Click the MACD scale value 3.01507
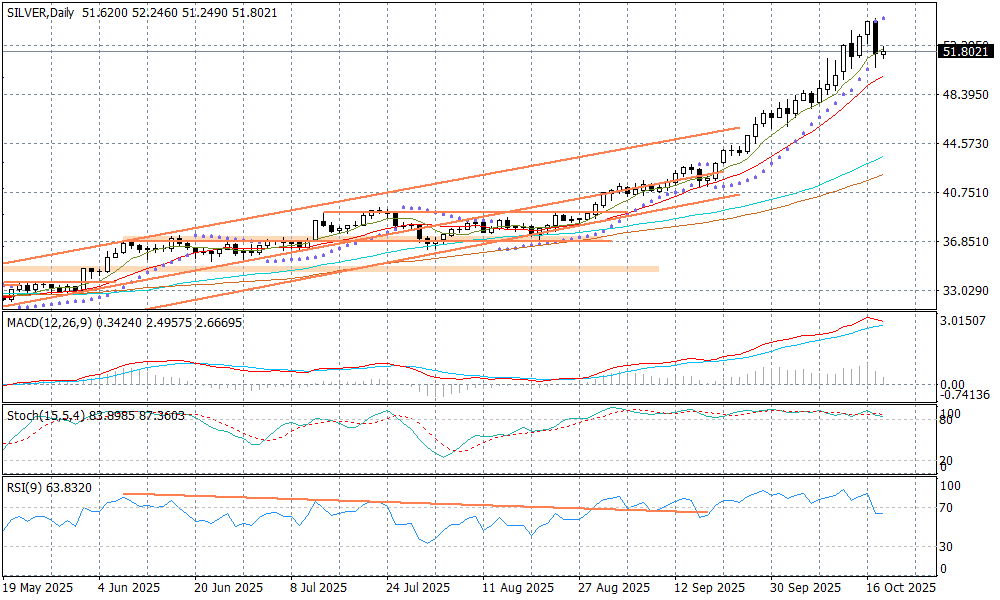 [x=965, y=321]
